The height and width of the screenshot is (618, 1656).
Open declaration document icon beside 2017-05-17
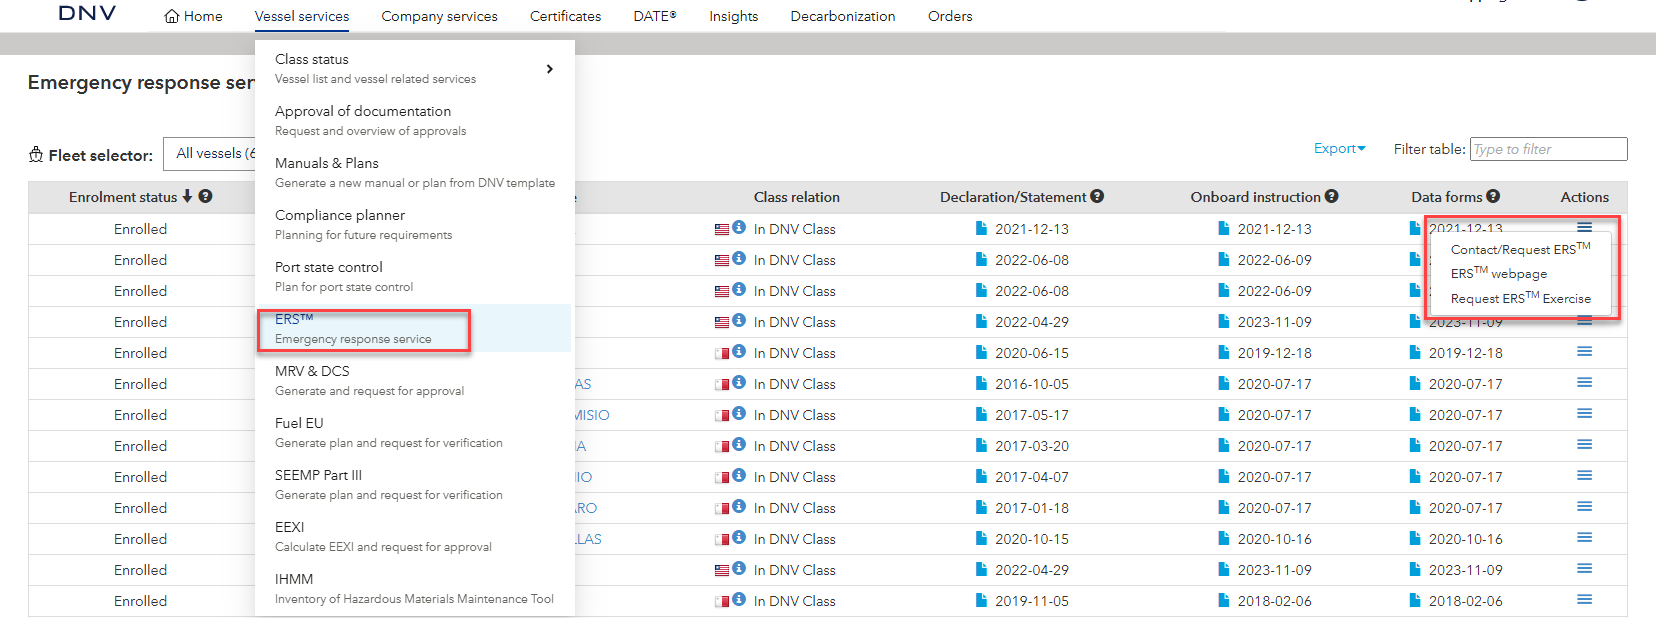(x=982, y=414)
